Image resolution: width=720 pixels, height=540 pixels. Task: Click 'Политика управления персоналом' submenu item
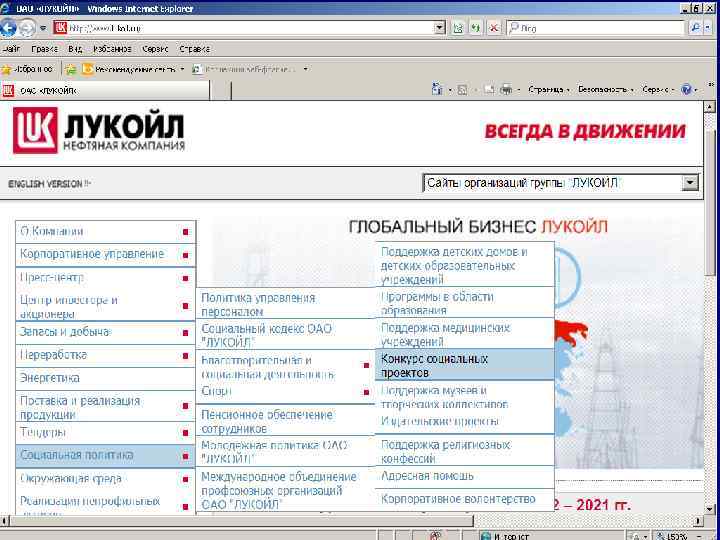coord(286,304)
